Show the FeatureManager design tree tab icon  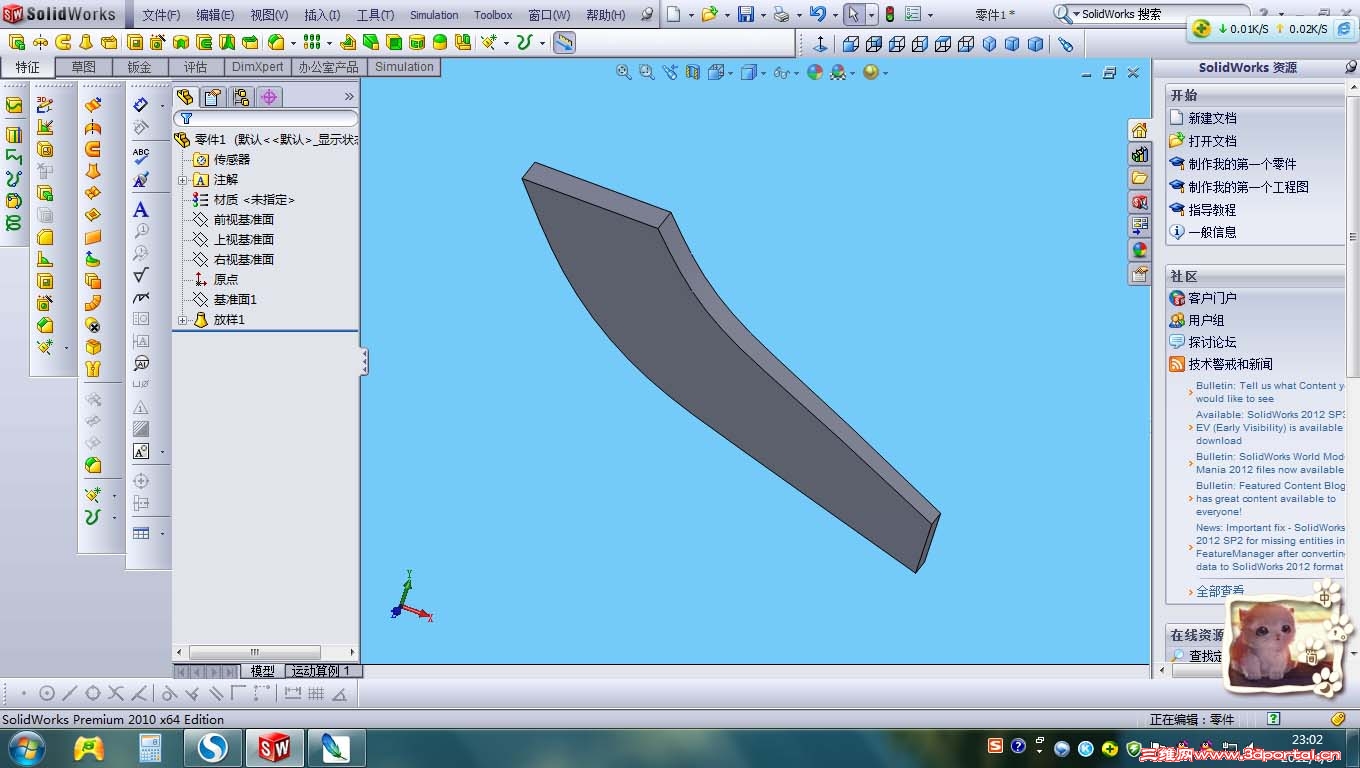pyautogui.click(x=185, y=97)
